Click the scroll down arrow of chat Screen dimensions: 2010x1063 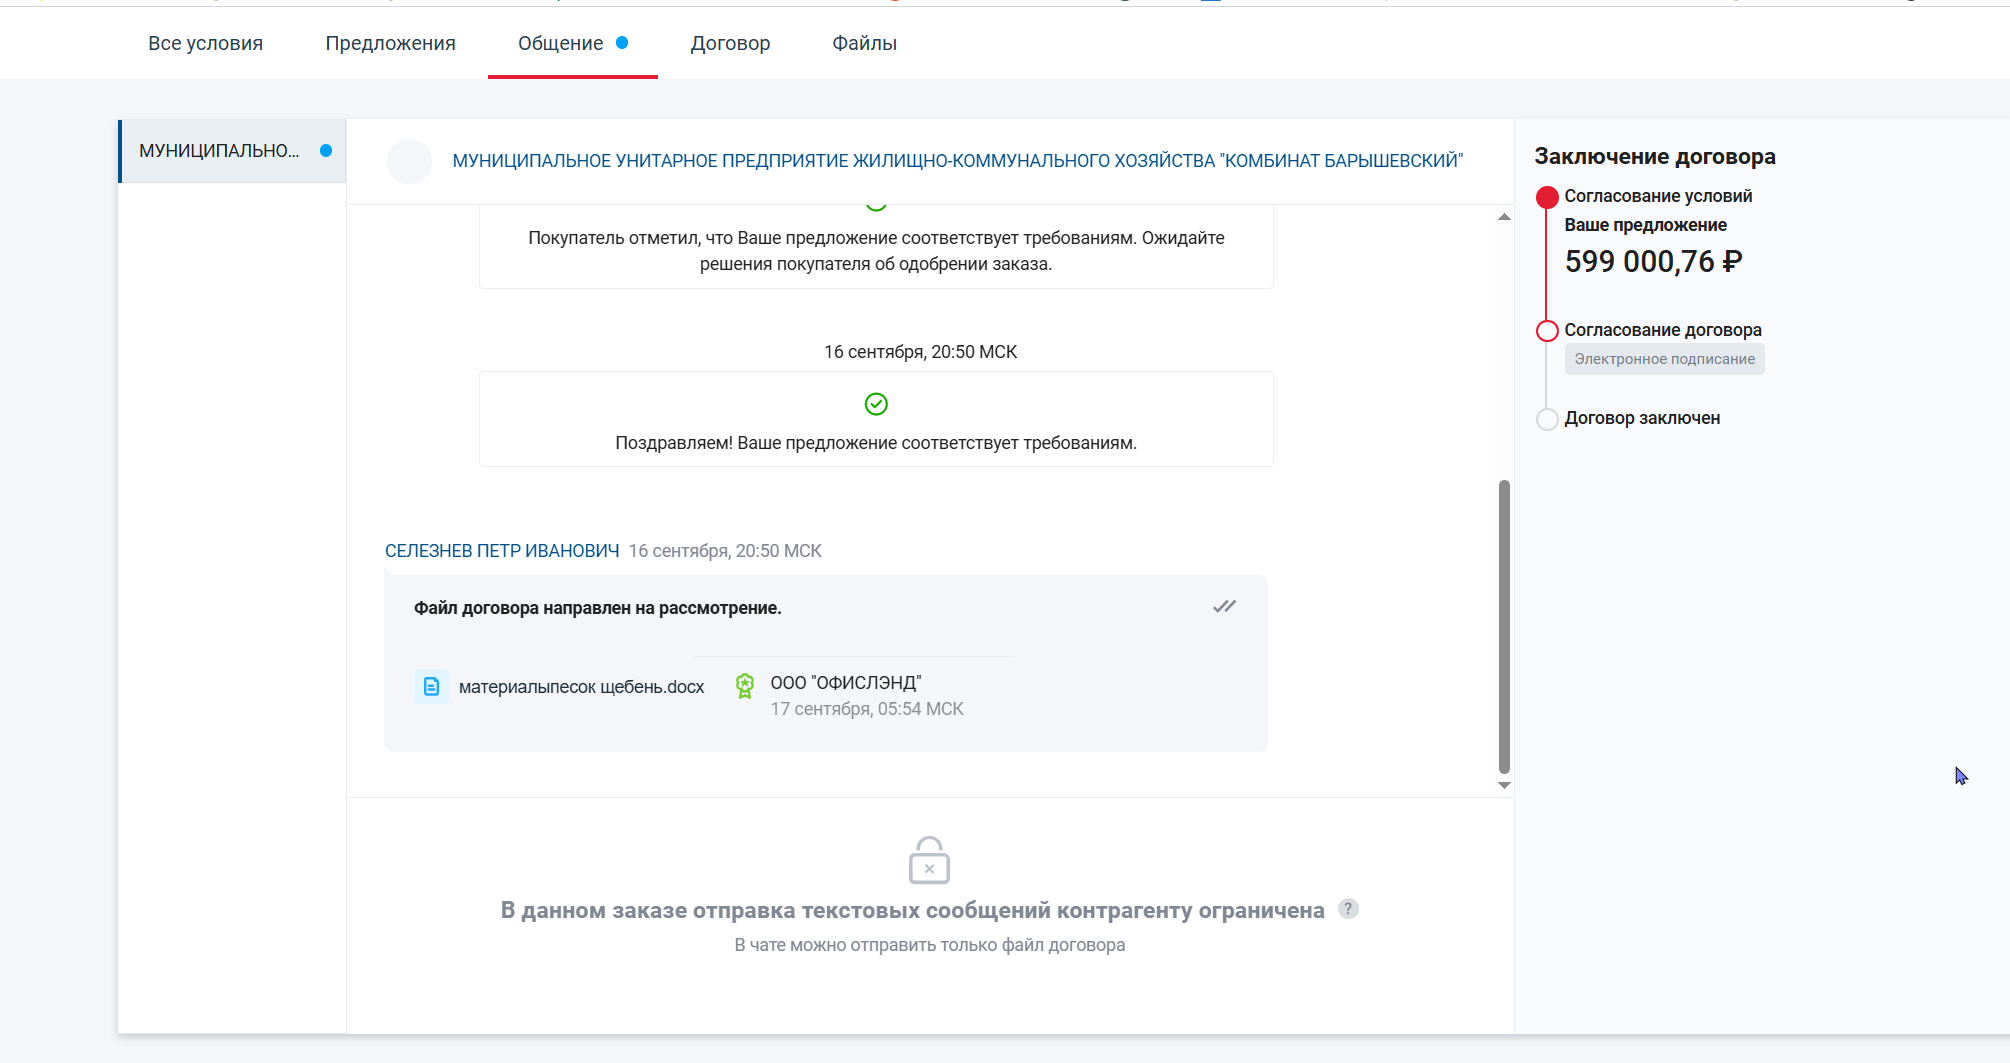(1504, 785)
